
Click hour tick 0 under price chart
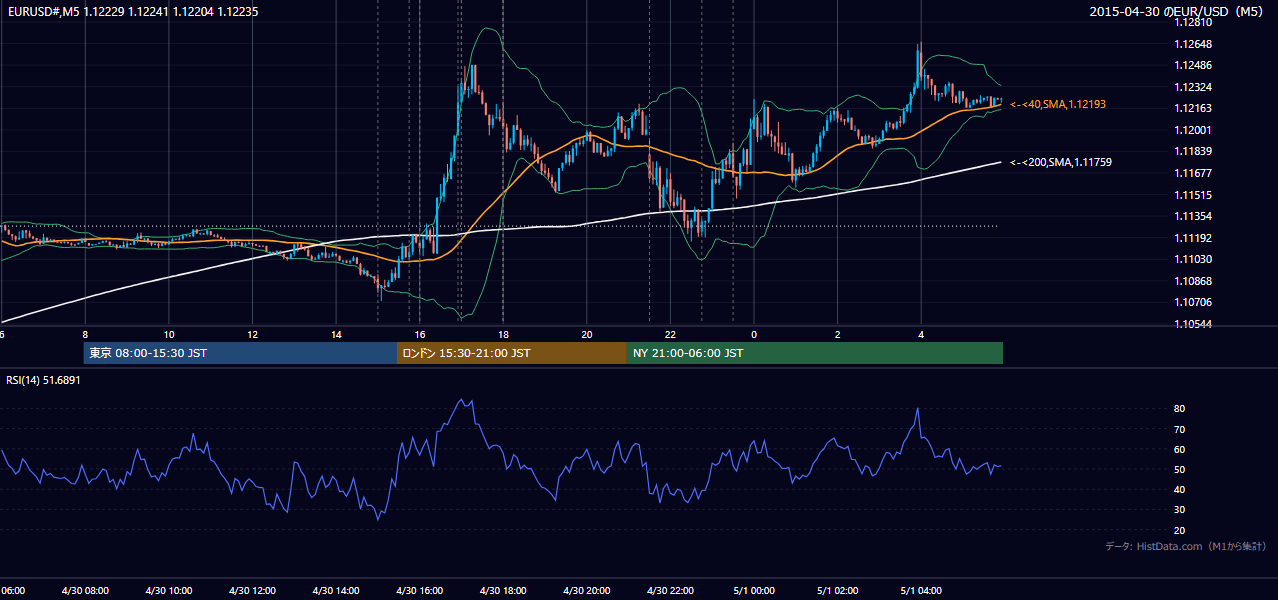[754, 334]
